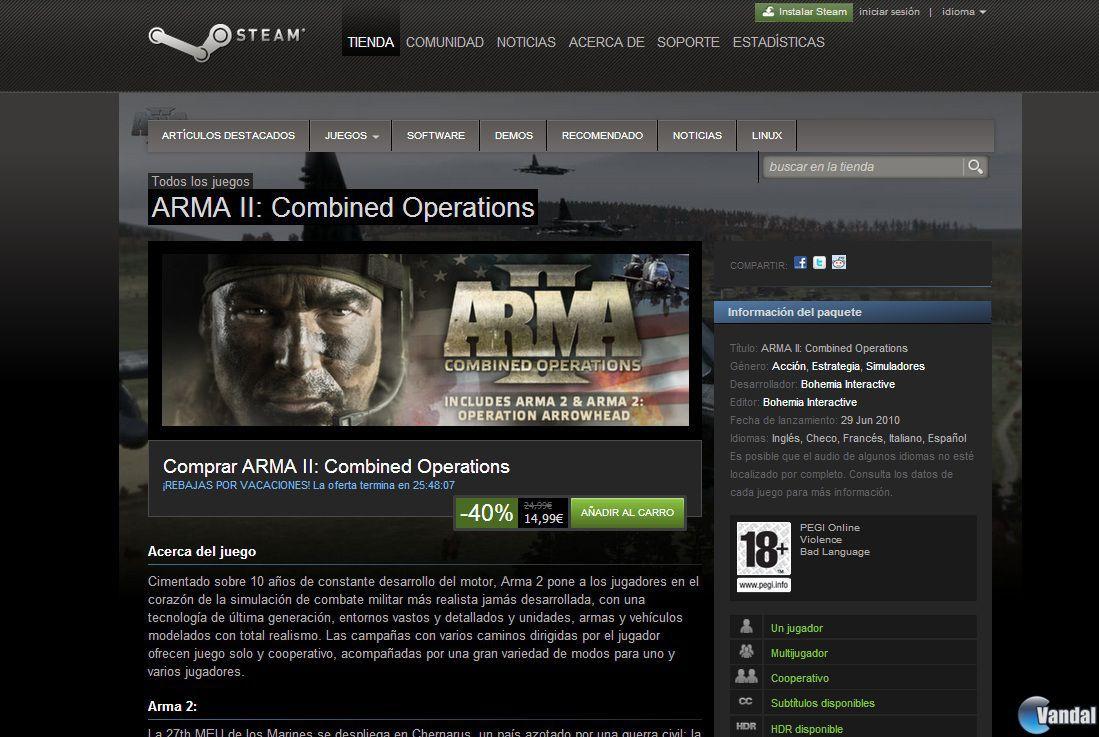Click the Acerca del juego heading

click(202, 551)
